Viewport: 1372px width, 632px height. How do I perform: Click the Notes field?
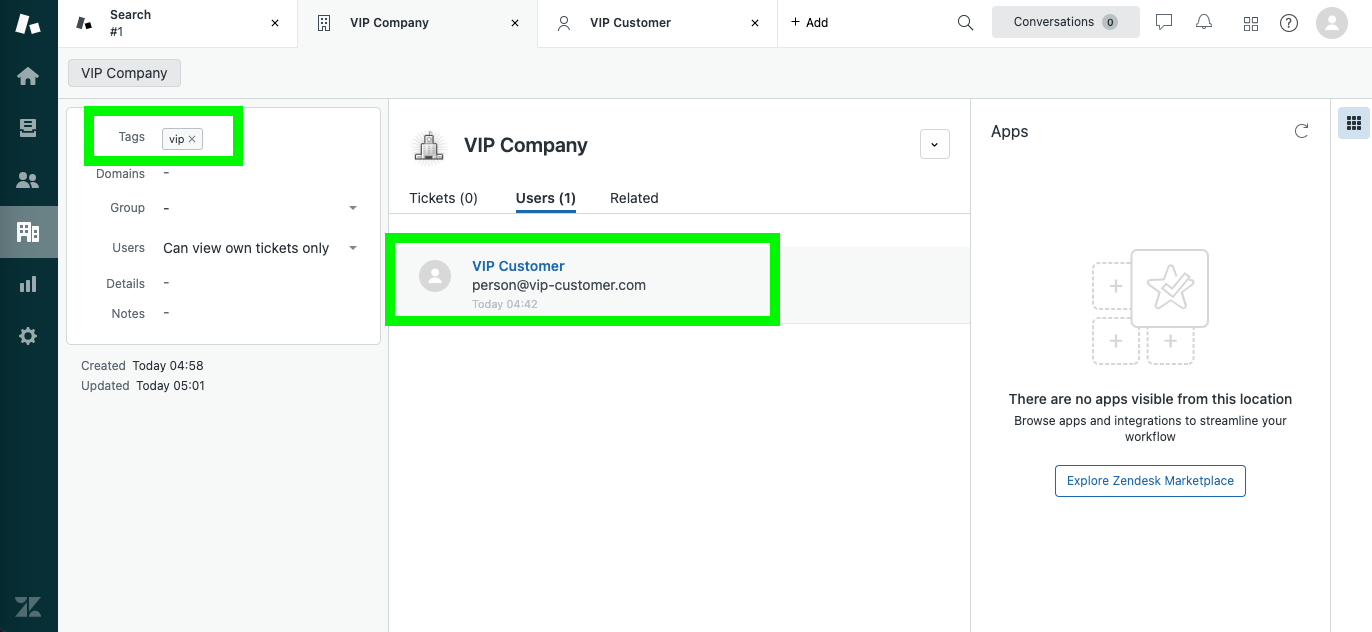pos(260,313)
